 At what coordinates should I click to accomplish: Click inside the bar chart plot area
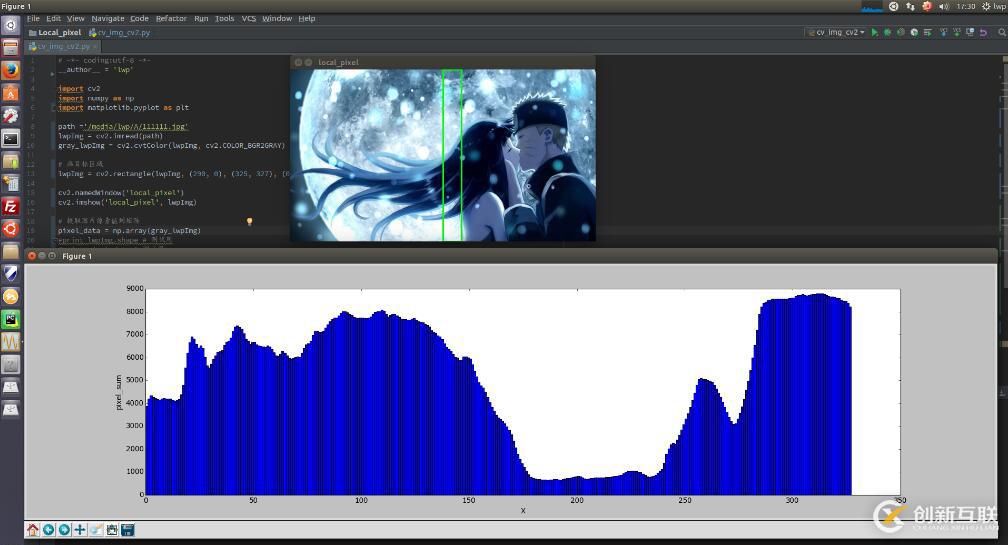pyautogui.click(x=523, y=392)
